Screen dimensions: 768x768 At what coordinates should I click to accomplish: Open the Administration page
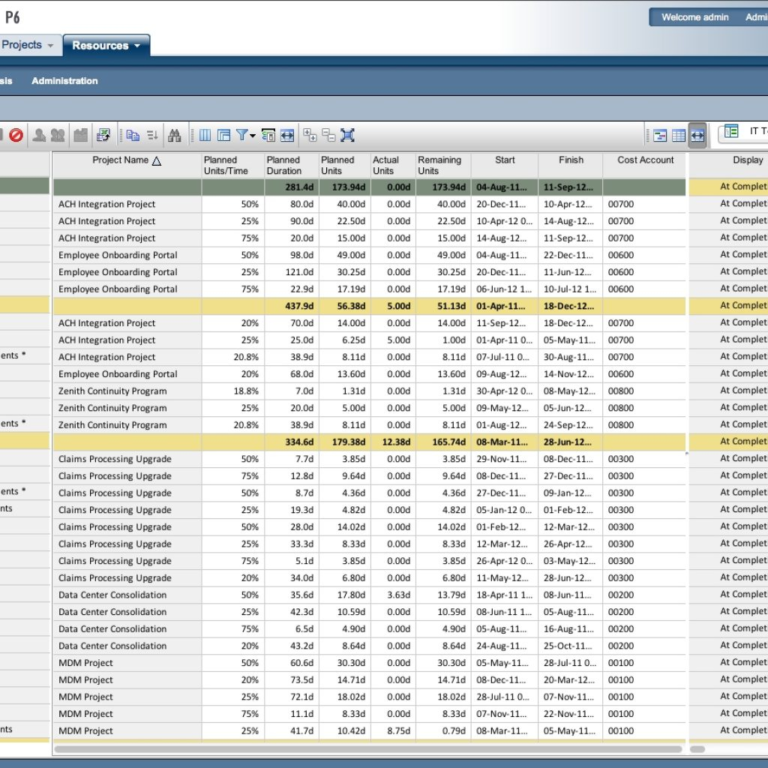pyautogui.click(x=64, y=81)
